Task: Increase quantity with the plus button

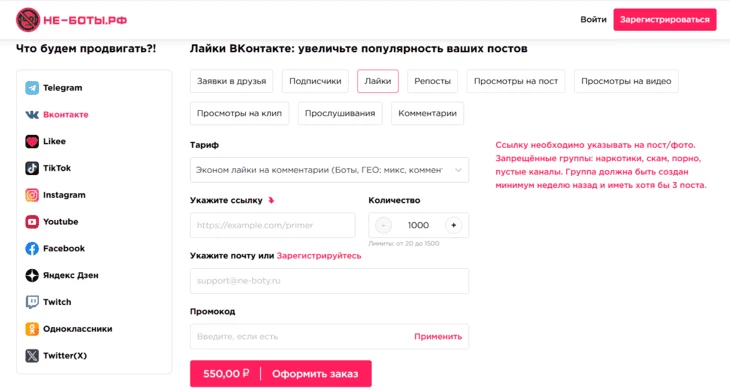Action: click(453, 225)
